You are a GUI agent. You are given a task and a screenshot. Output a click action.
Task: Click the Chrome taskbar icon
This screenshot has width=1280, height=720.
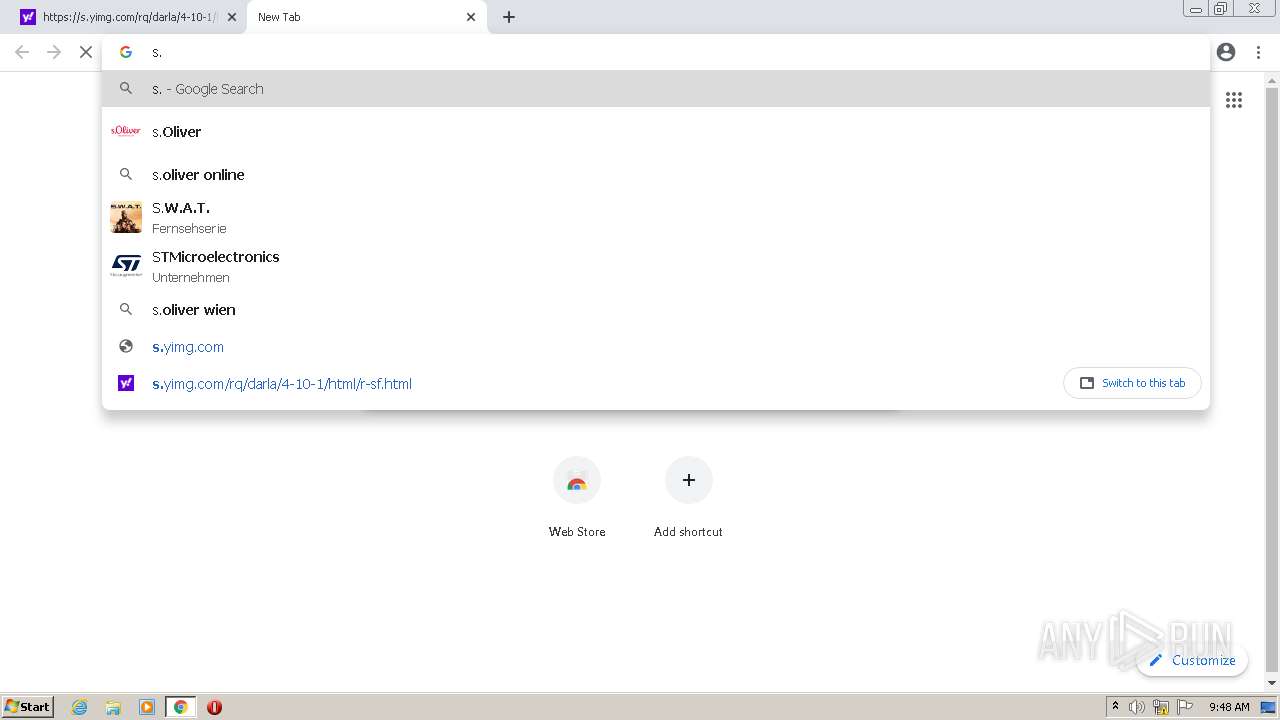[180, 707]
